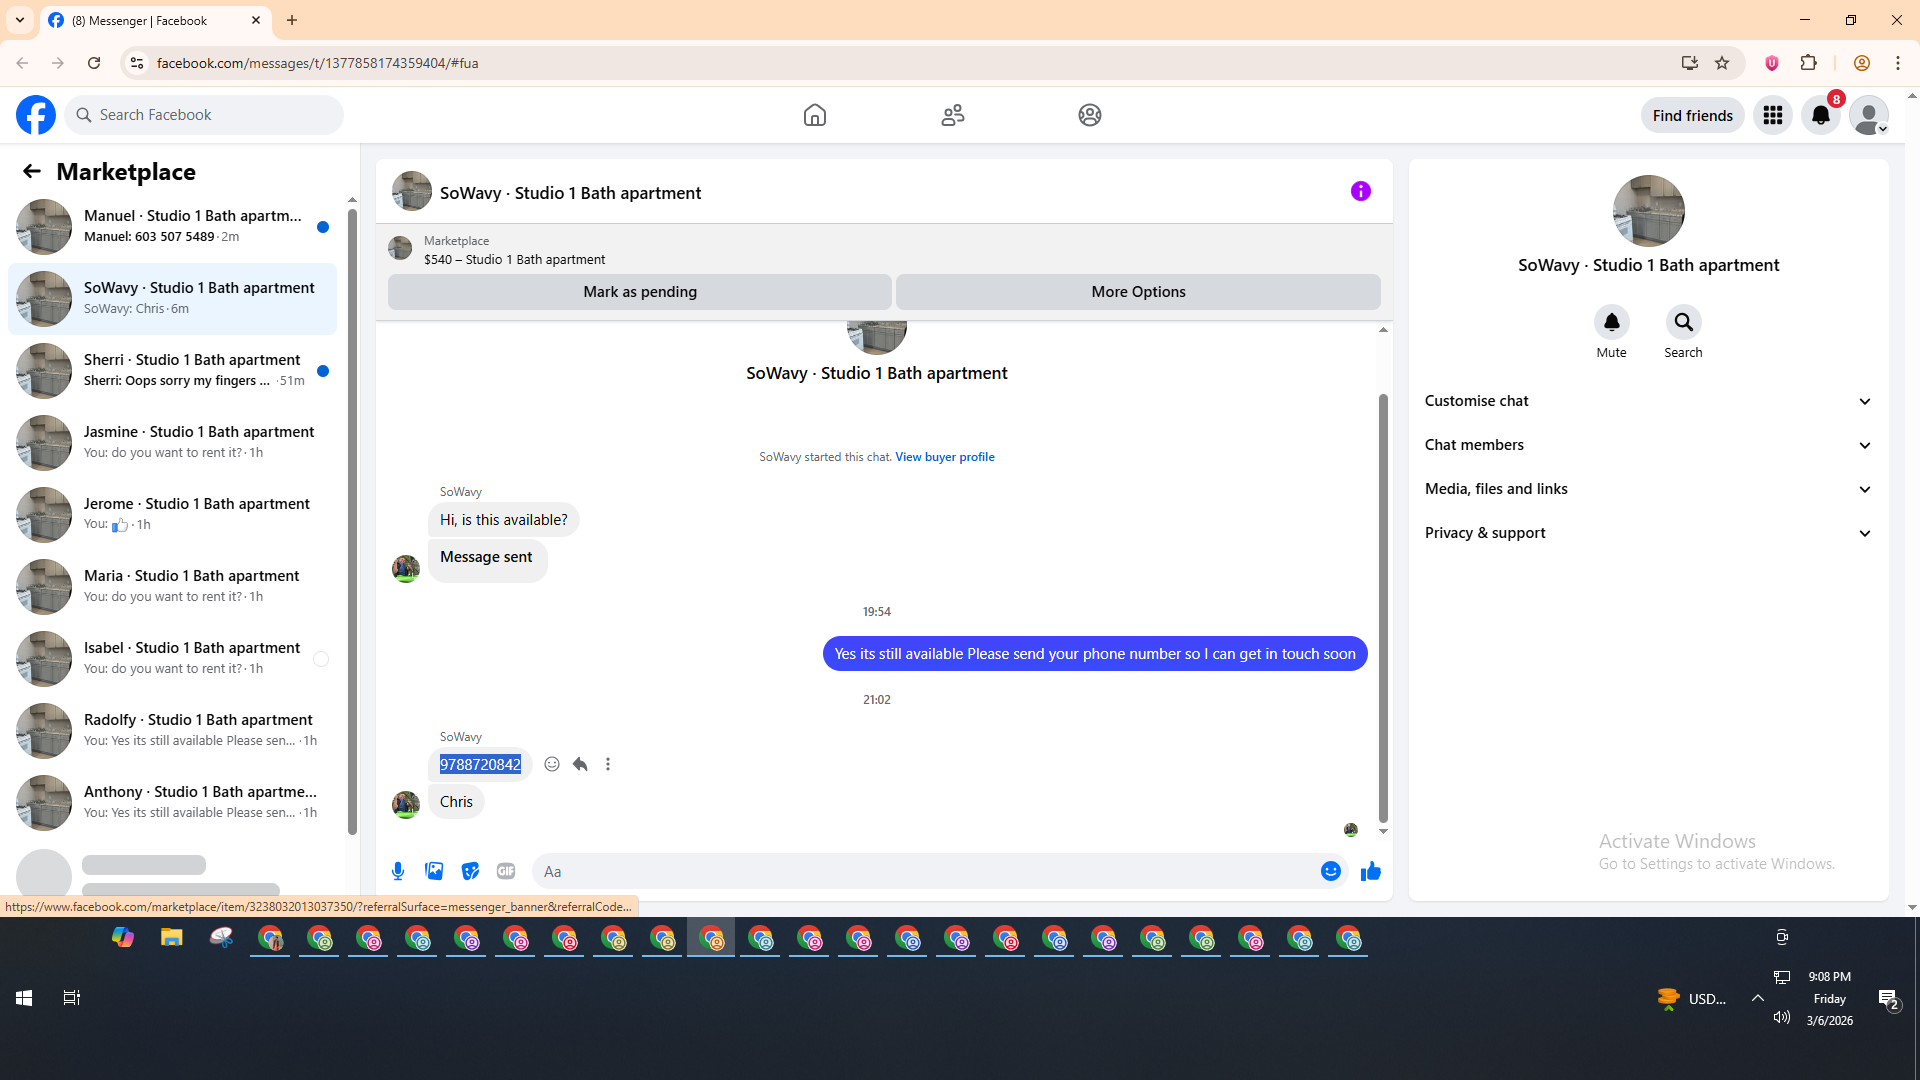Reply to the 9788720842 message
This screenshot has width=1920, height=1080.
pyautogui.click(x=580, y=764)
